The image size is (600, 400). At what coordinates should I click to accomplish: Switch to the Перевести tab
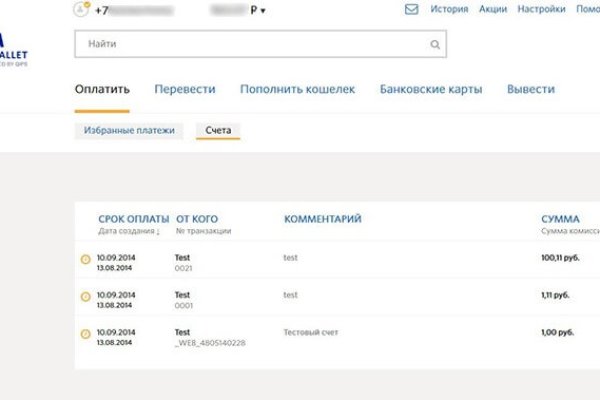click(184, 89)
